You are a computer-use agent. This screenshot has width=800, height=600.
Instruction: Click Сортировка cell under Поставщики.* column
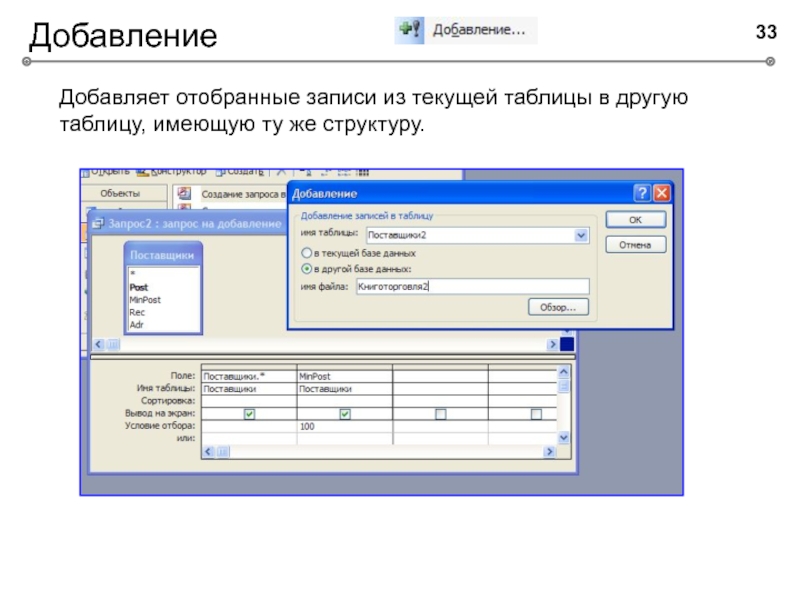click(x=249, y=401)
